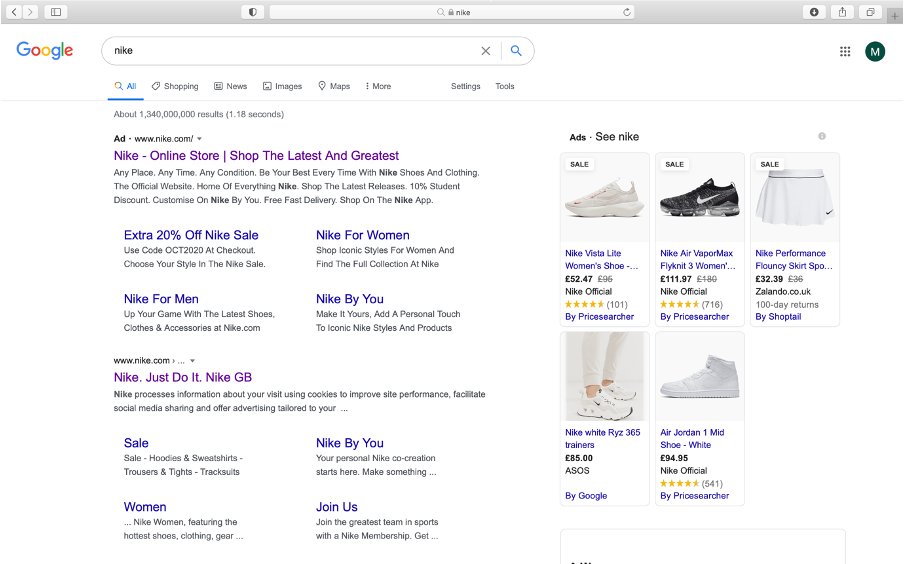The width and height of the screenshot is (904, 564).
Task: Click the star rating (101) for Vista Lite
Action: pyautogui.click(x=596, y=304)
